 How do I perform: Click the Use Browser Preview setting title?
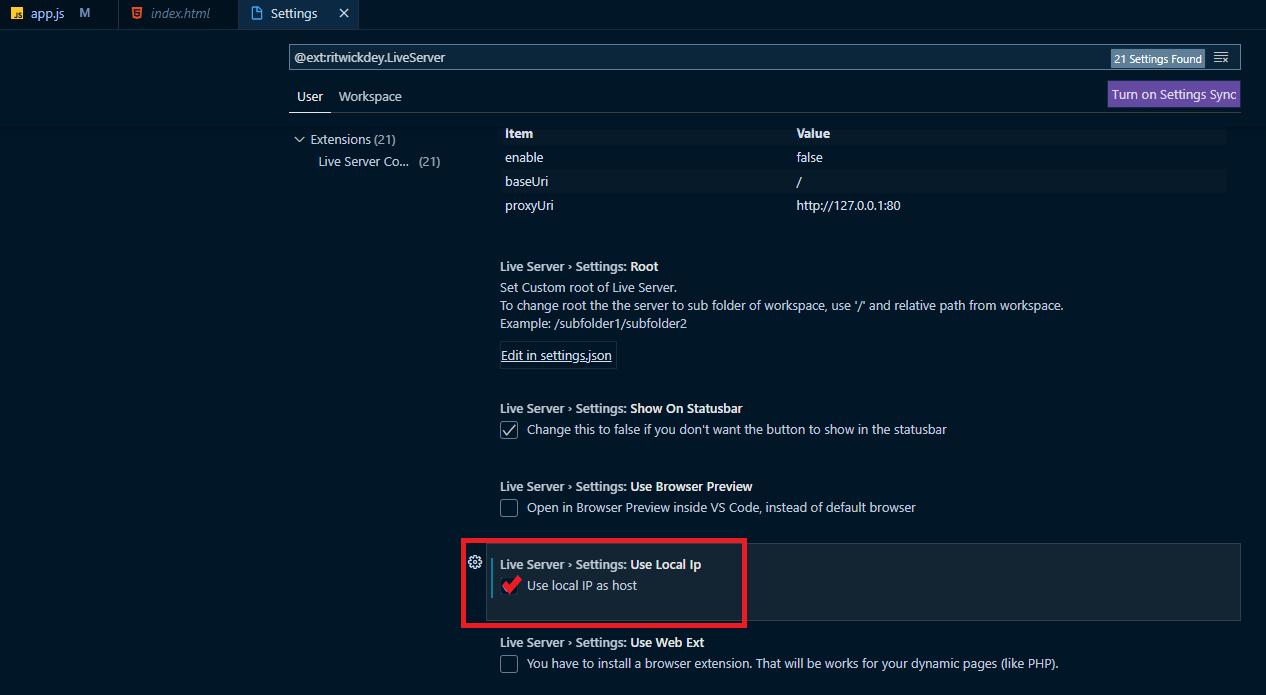[x=626, y=486]
